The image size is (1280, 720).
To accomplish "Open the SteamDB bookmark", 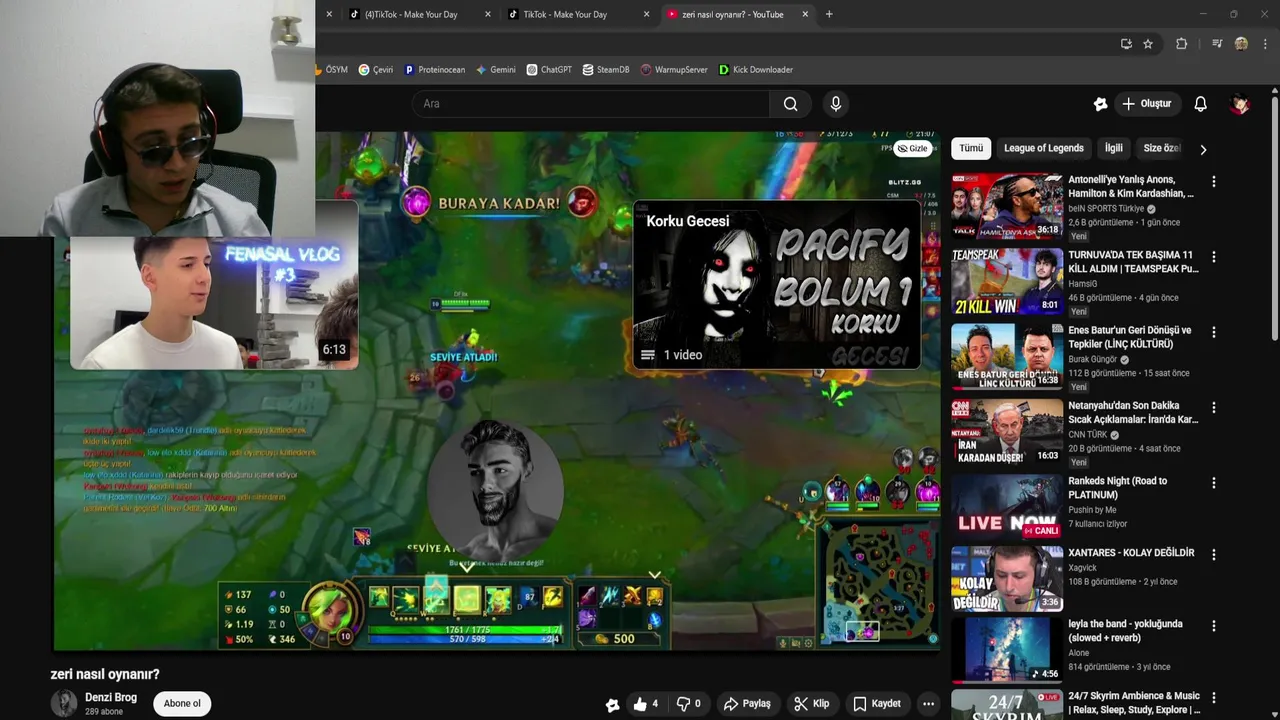I will [605, 70].
